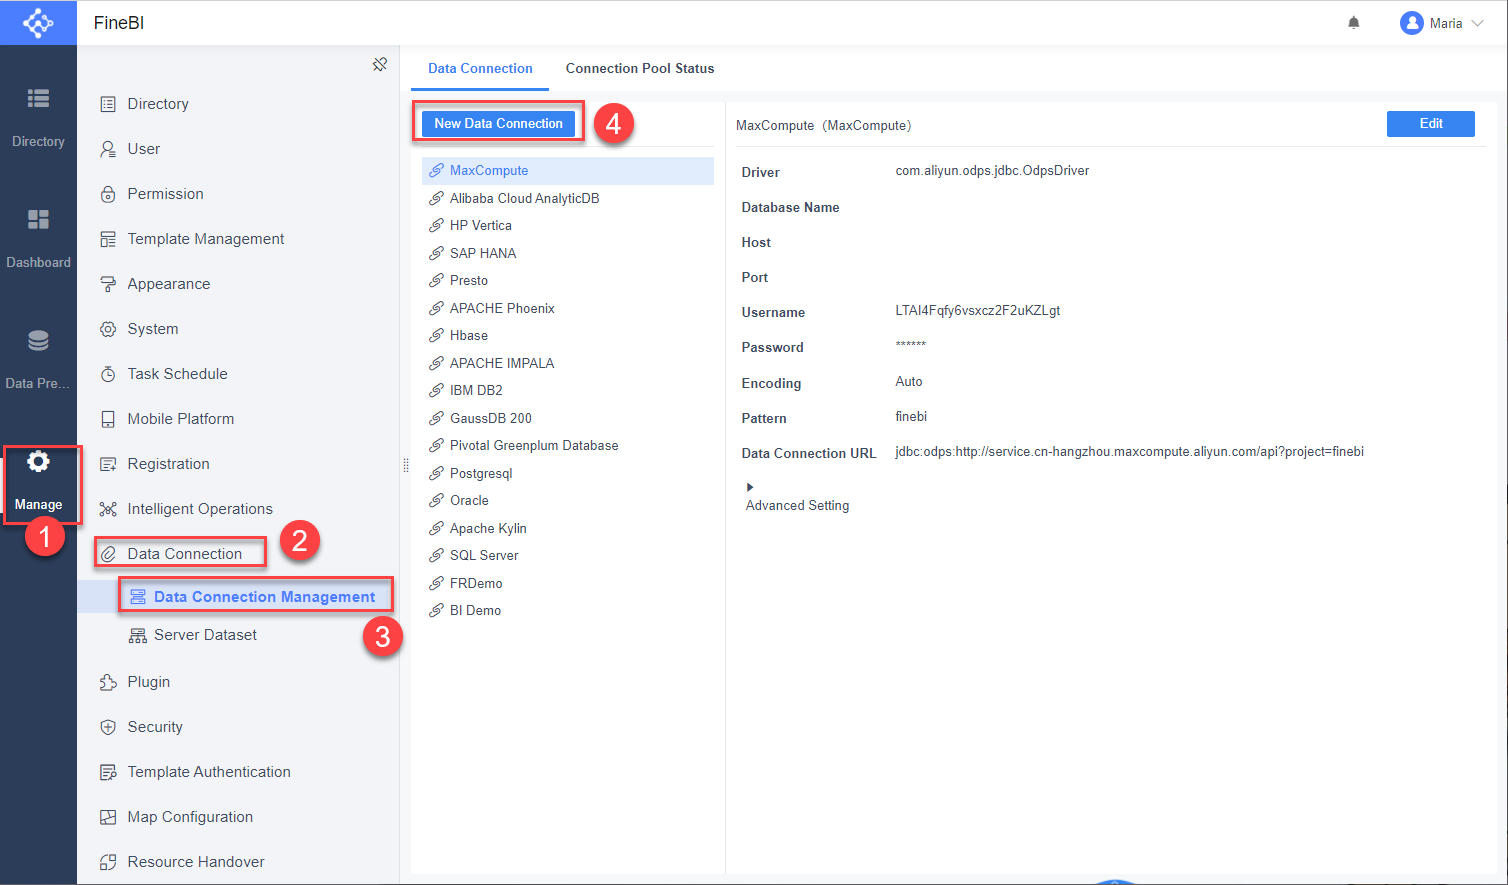Select the MaxCompute connection
1508x885 pixels.
tap(568, 171)
